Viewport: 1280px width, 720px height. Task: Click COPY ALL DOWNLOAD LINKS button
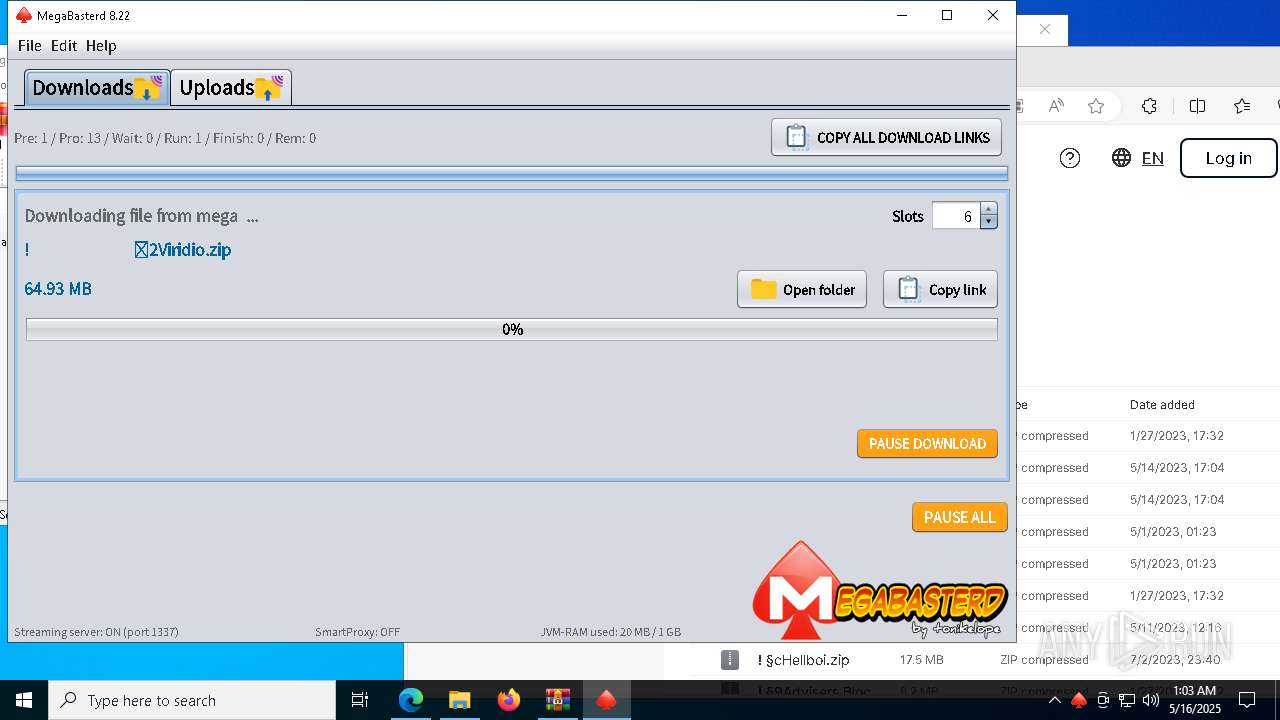886,137
